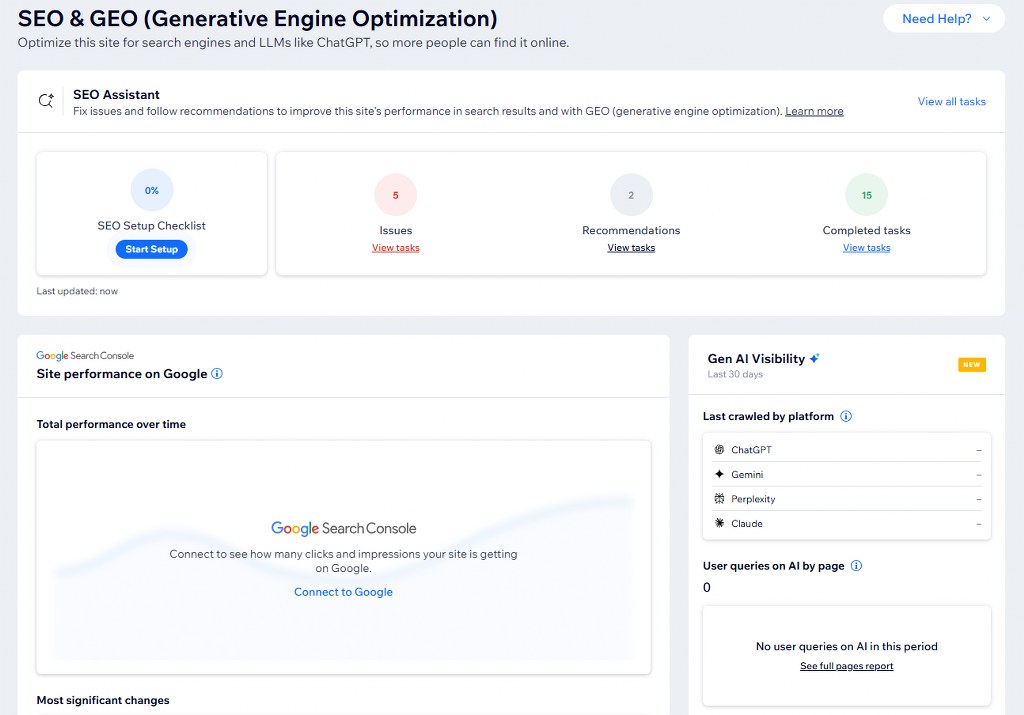This screenshot has width=1024, height=715.
Task: Click info icon beside User queries on AI
Action: click(856, 566)
